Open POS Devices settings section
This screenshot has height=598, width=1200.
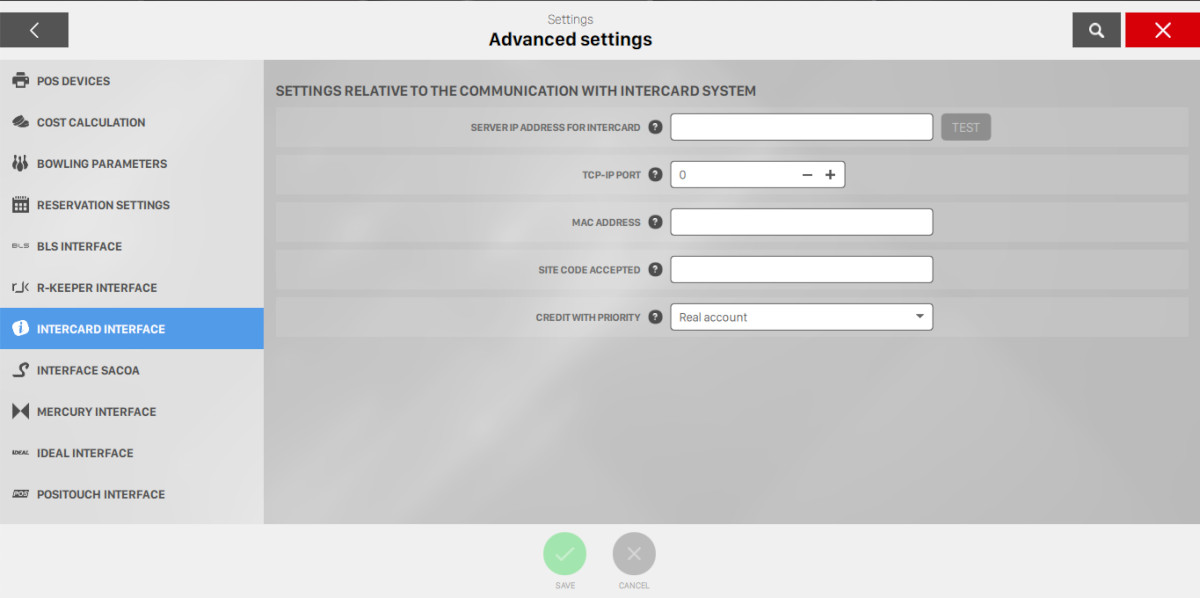pyautogui.click(x=73, y=81)
